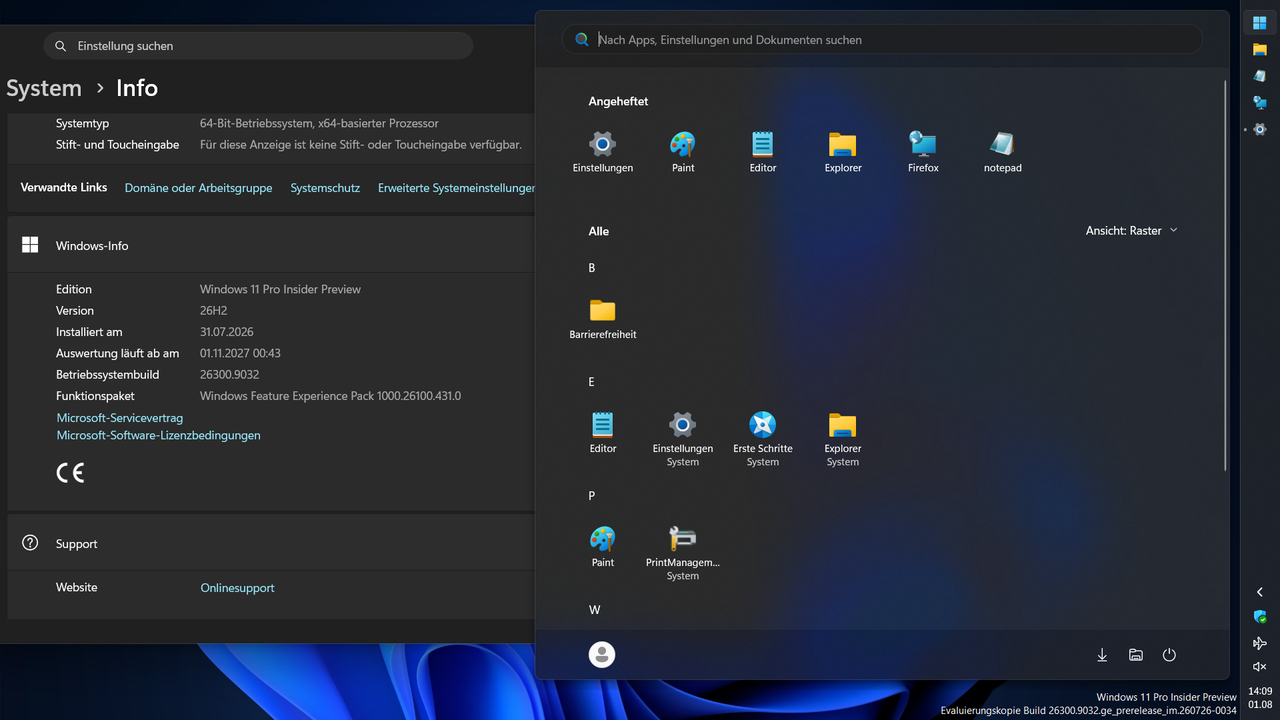This screenshot has width=1280, height=720.
Task: Show hidden tray icons with the chevron
Action: pos(1260,592)
